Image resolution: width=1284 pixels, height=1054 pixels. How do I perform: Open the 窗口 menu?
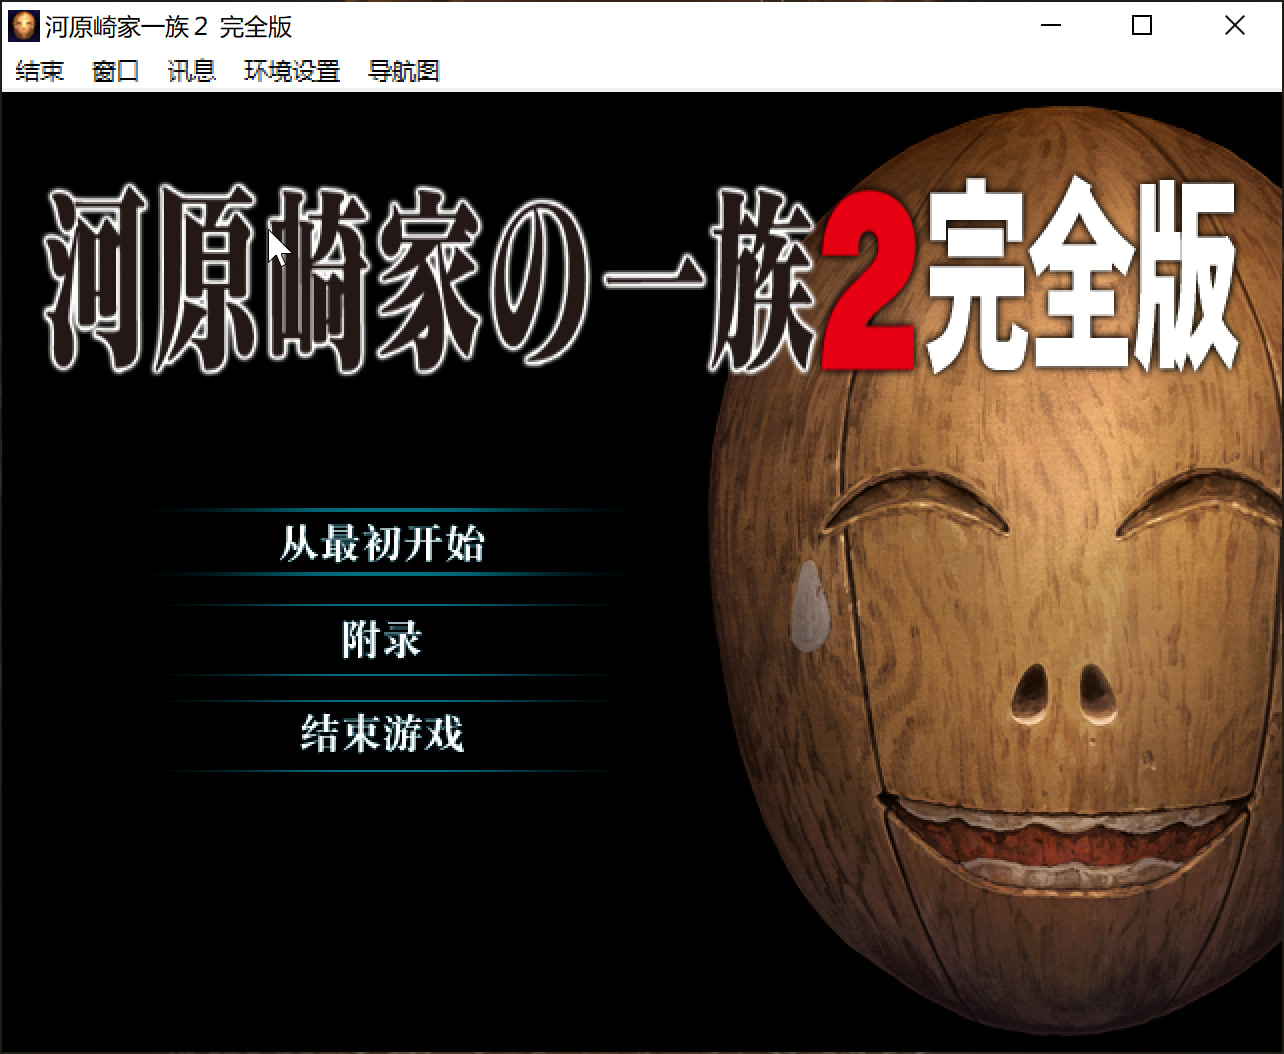click(115, 71)
